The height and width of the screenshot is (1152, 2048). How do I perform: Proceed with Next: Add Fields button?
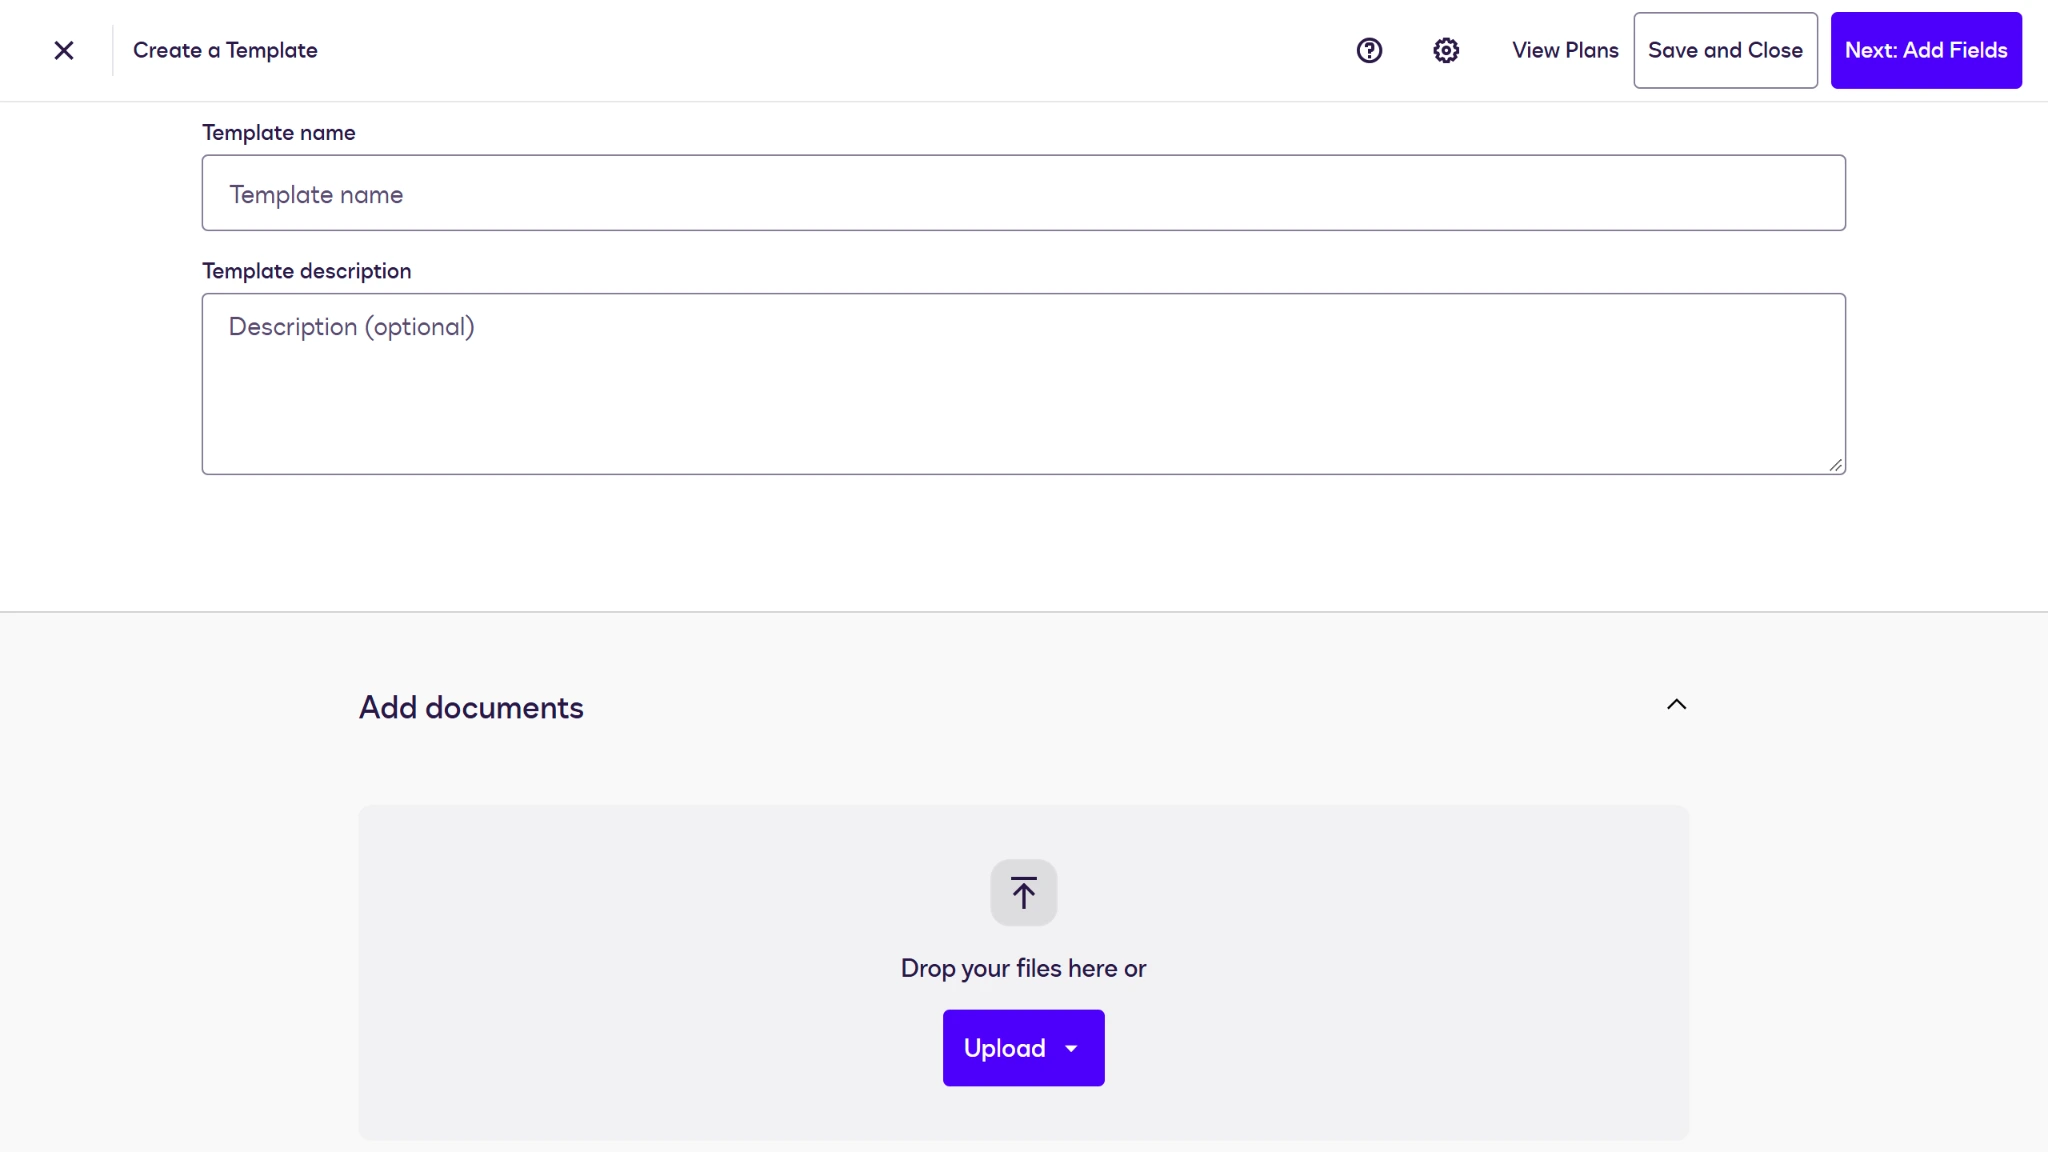point(1926,50)
